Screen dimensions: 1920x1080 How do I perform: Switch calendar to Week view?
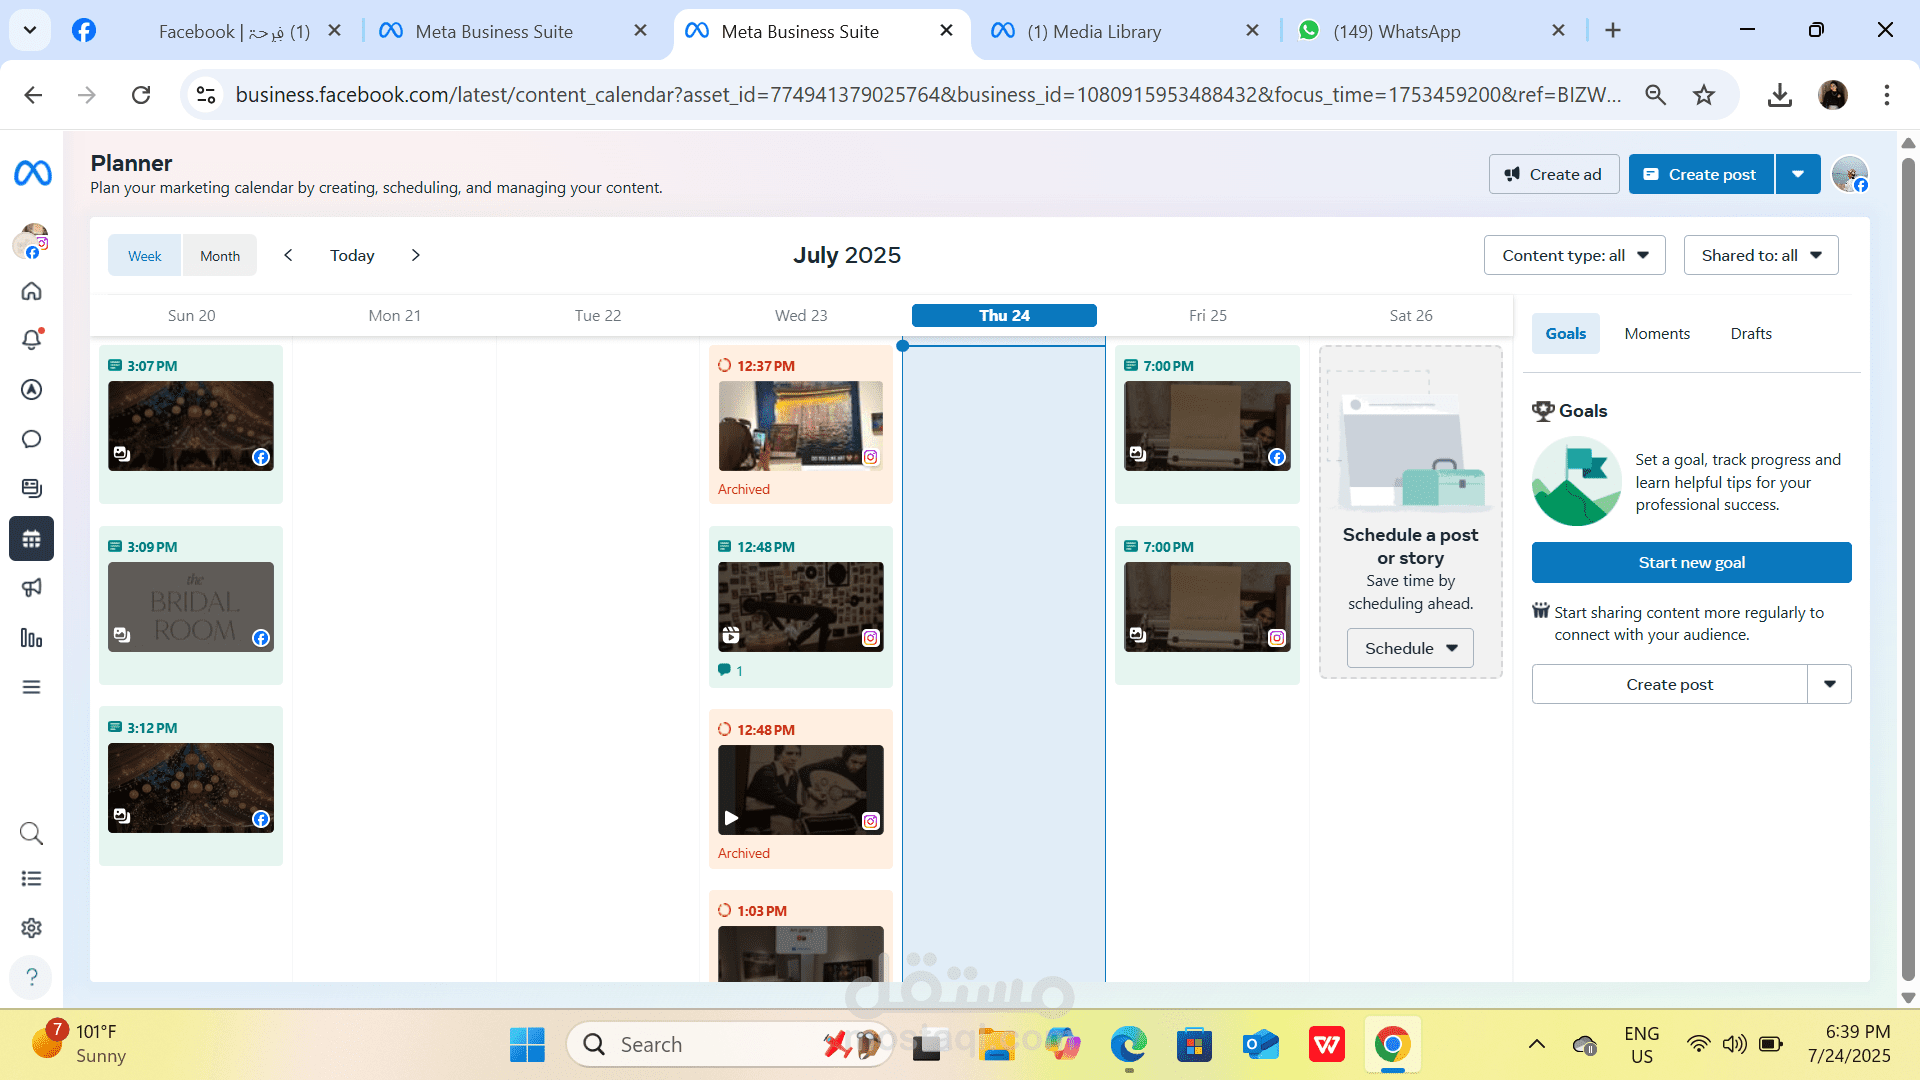pyautogui.click(x=144, y=256)
